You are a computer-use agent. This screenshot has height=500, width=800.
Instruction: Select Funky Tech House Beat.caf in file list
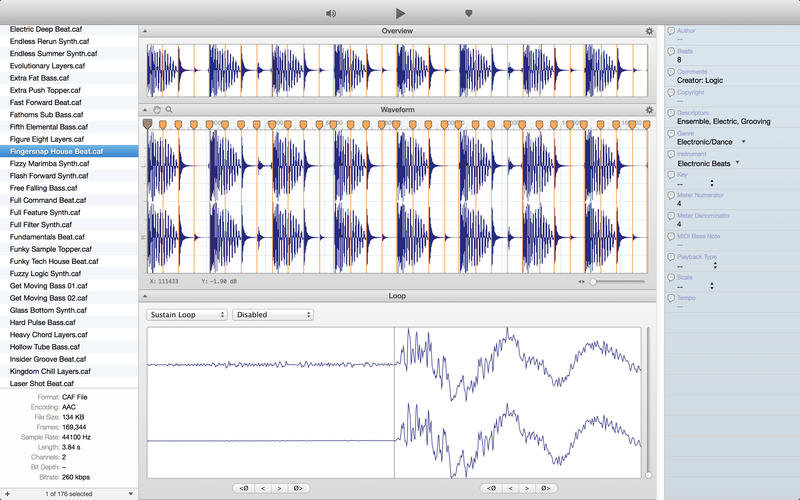(x=54, y=261)
